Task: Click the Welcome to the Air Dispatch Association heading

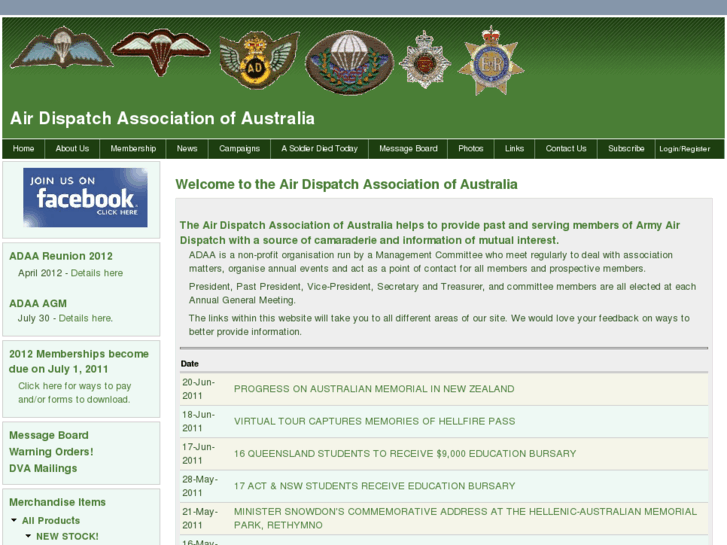Action: pyautogui.click(x=346, y=184)
